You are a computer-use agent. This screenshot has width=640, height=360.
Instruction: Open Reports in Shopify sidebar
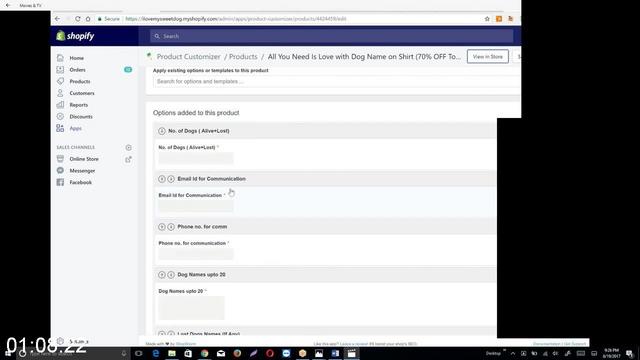78,105
